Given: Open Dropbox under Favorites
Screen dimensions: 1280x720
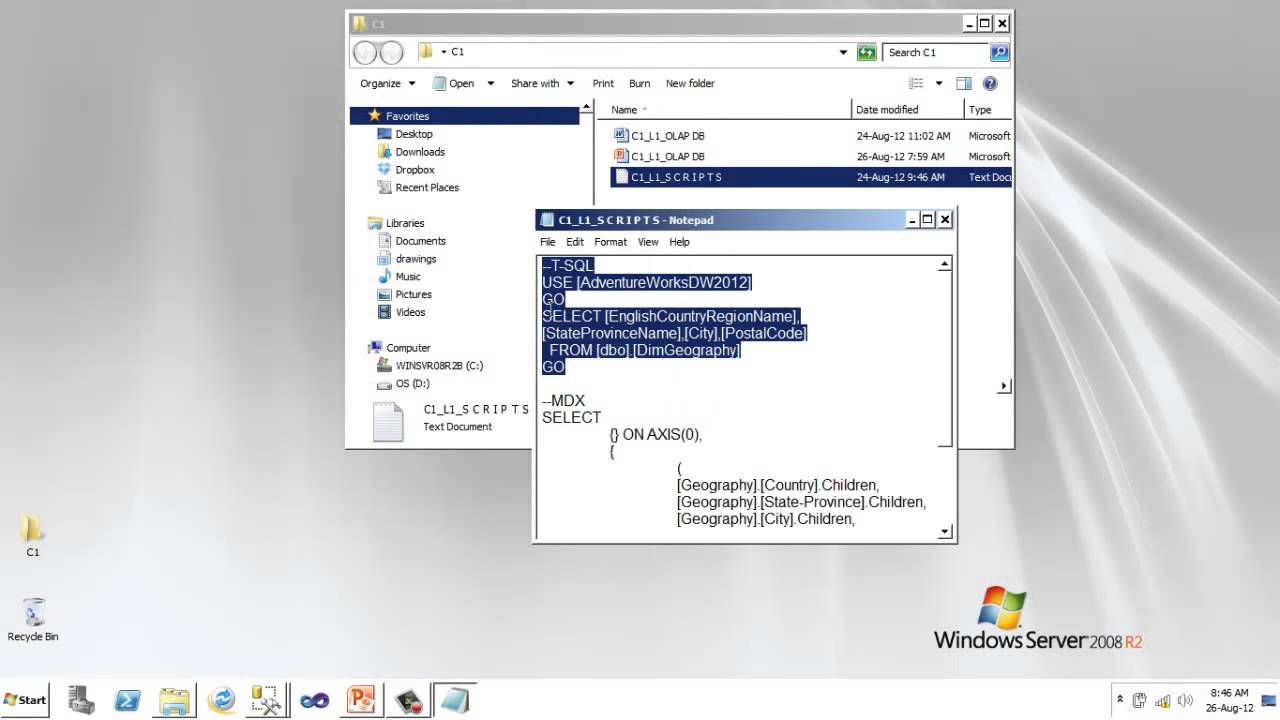Looking at the screenshot, I should pyautogui.click(x=414, y=170).
